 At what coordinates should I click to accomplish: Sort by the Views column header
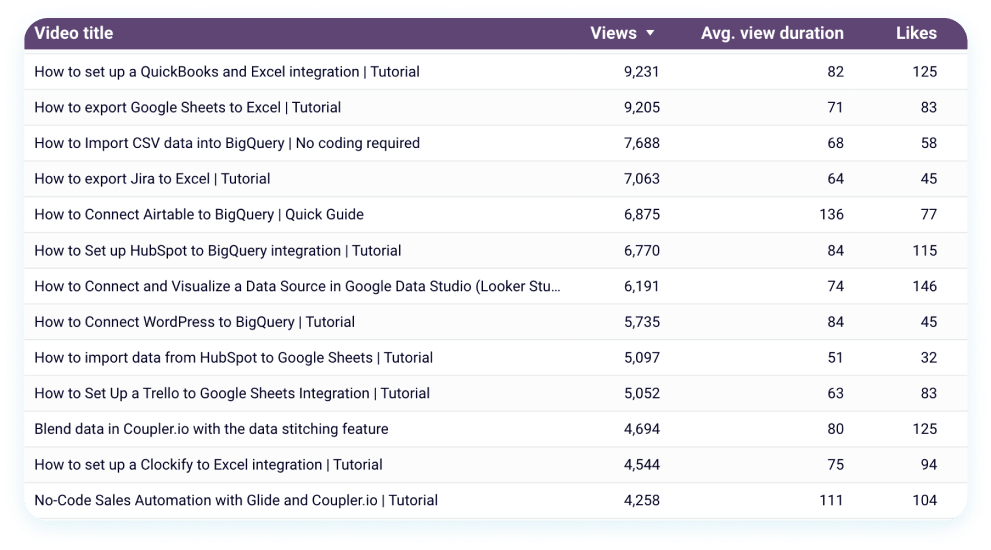tap(613, 33)
